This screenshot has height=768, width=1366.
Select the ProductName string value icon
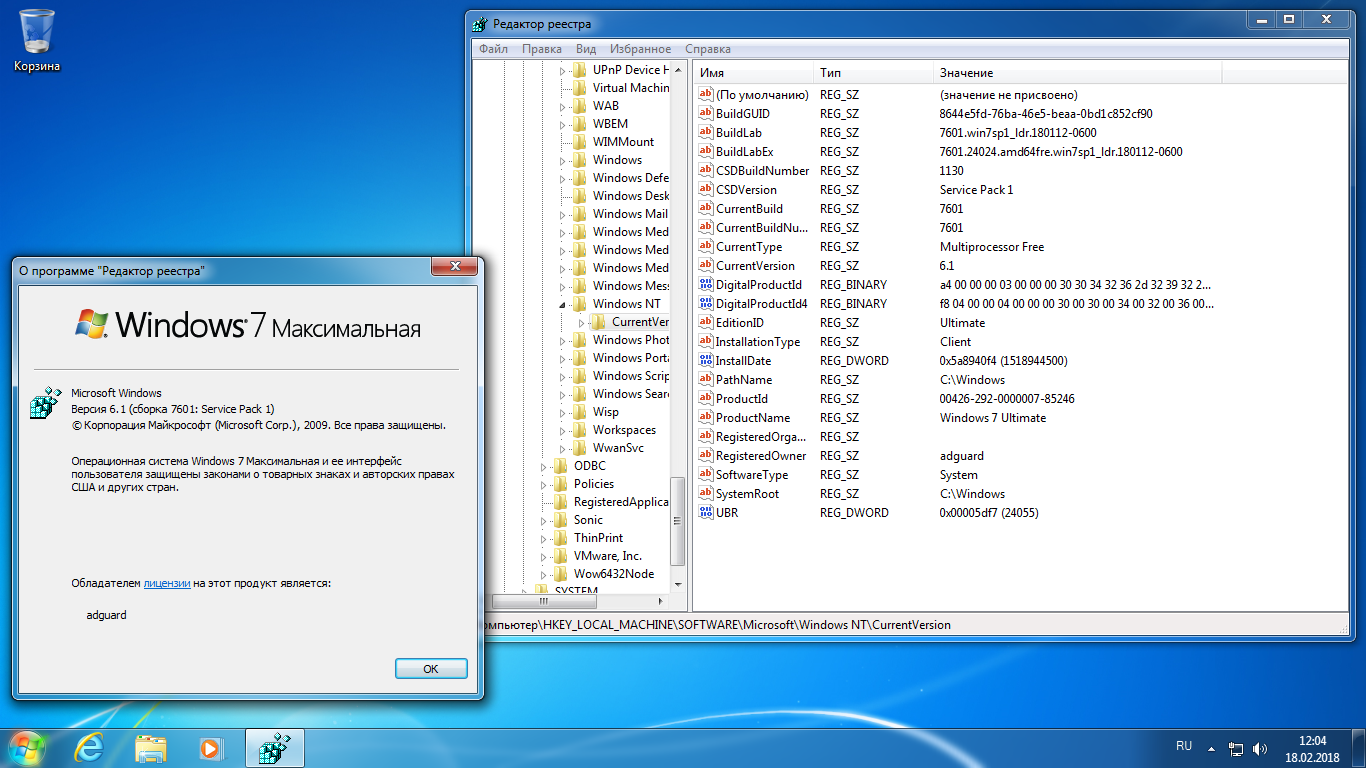coord(706,418)
